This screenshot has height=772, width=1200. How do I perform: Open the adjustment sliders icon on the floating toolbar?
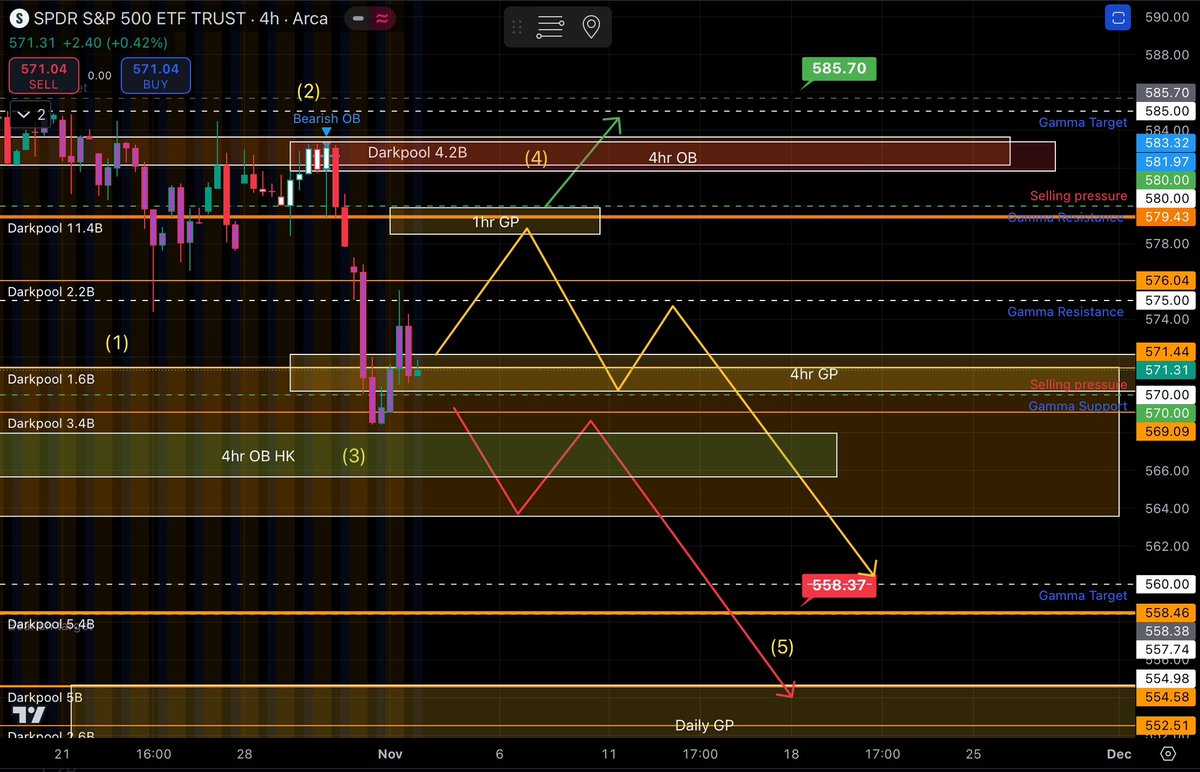pyautogui.click(x=549, y=27)
